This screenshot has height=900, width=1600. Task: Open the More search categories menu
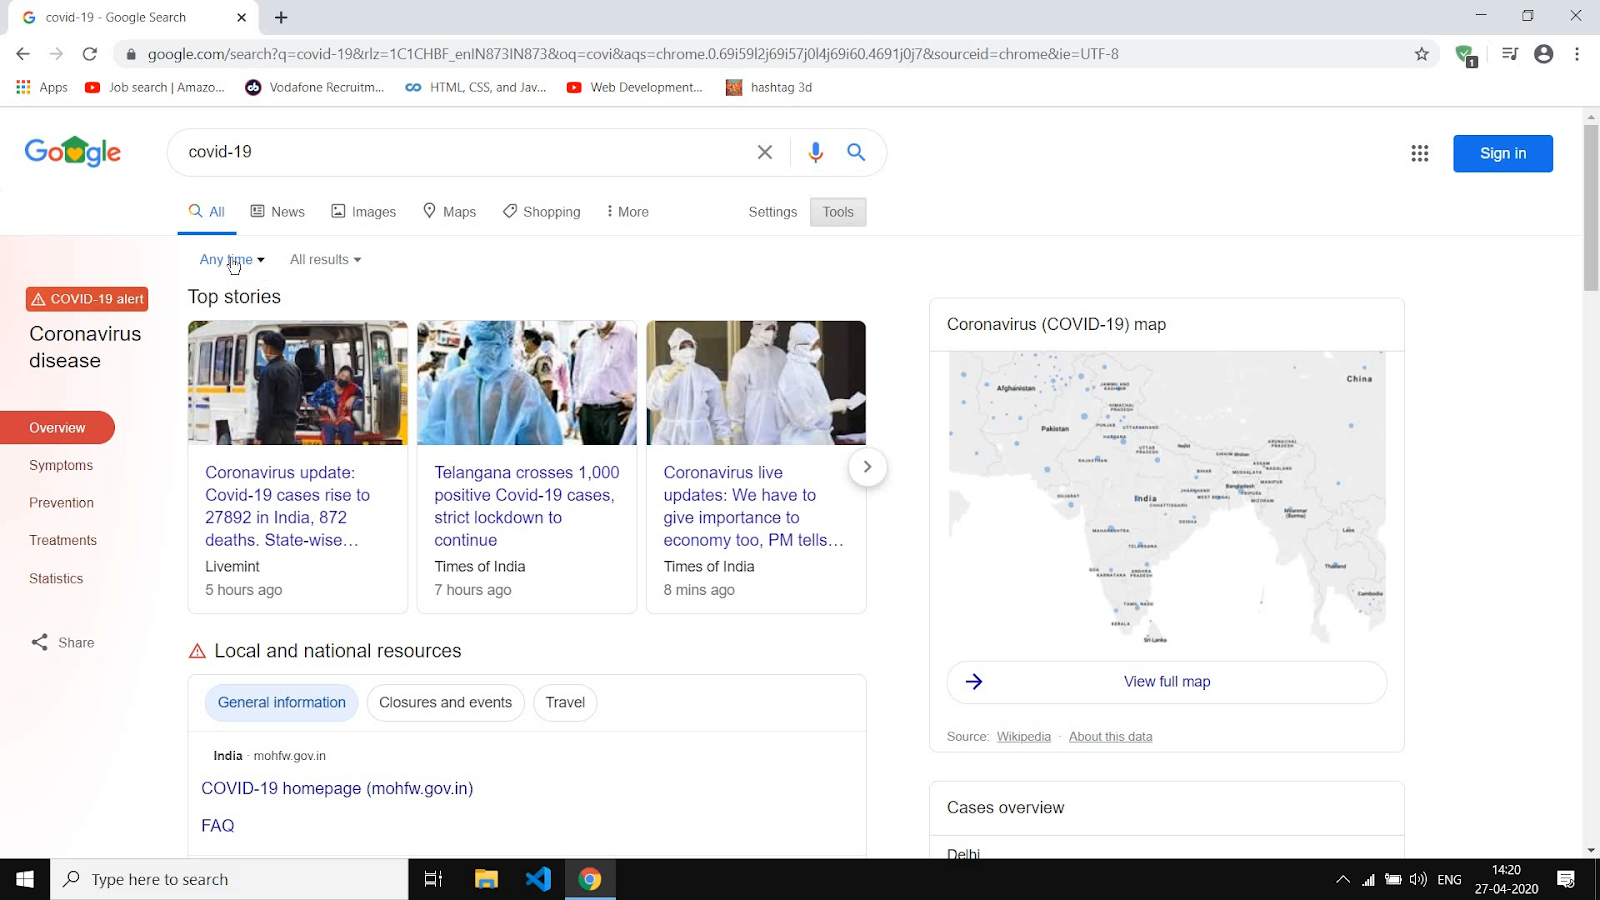(x=627, y=212)
